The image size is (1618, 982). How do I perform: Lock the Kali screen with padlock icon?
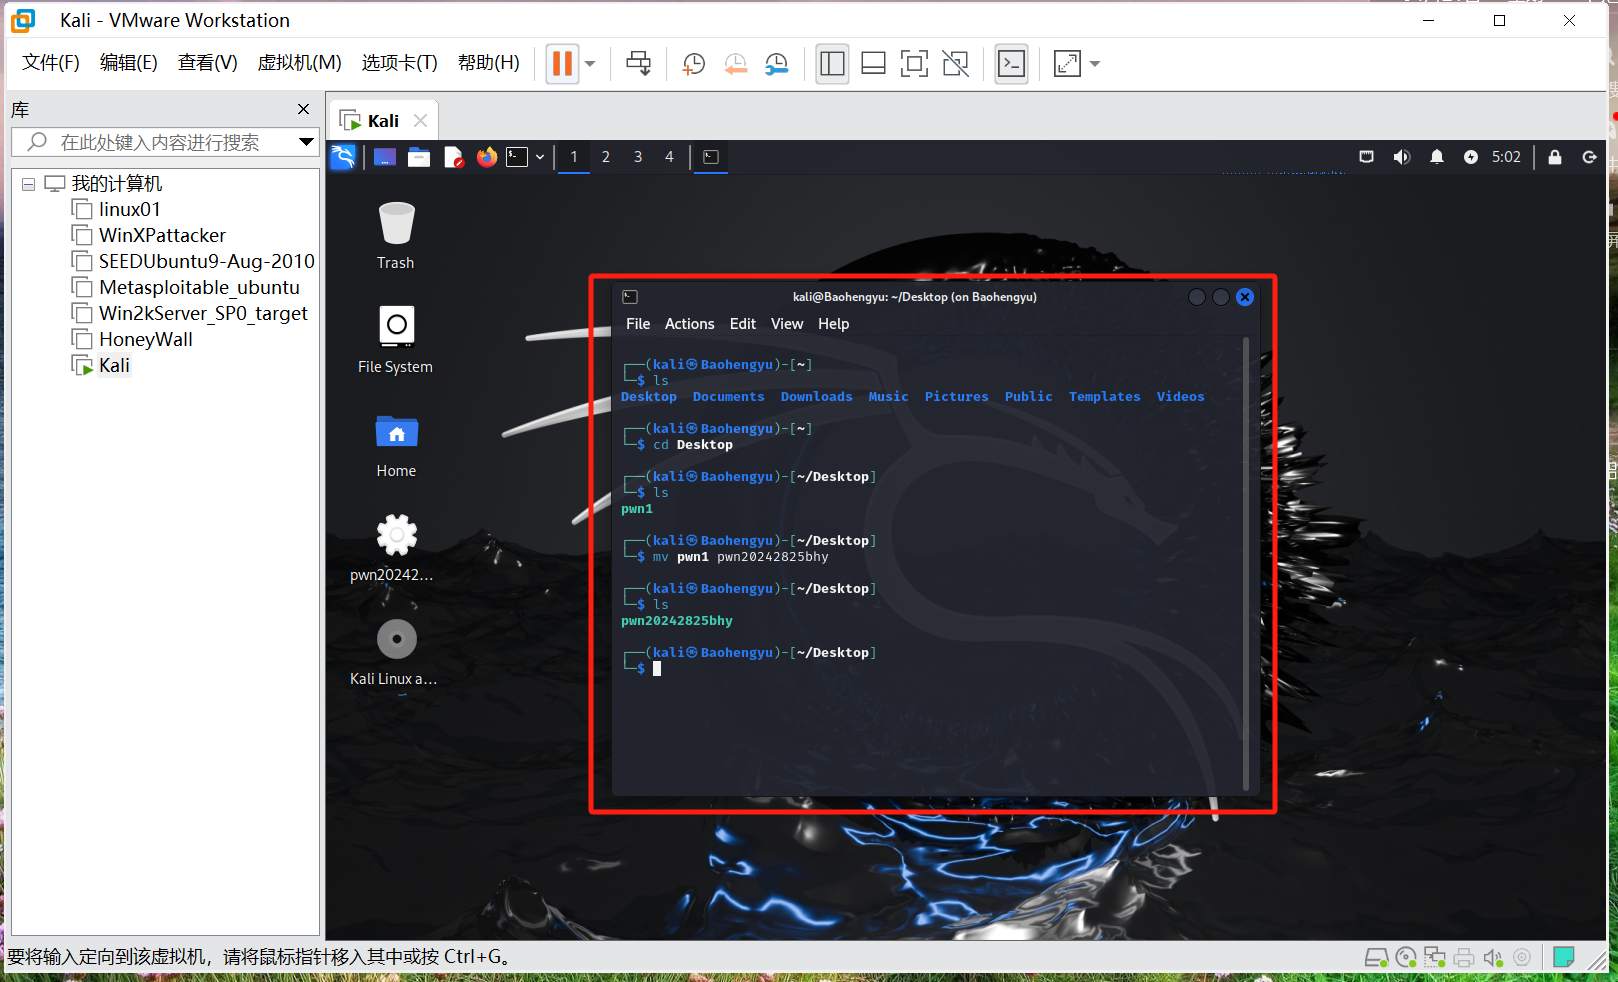coord(1555,157)
